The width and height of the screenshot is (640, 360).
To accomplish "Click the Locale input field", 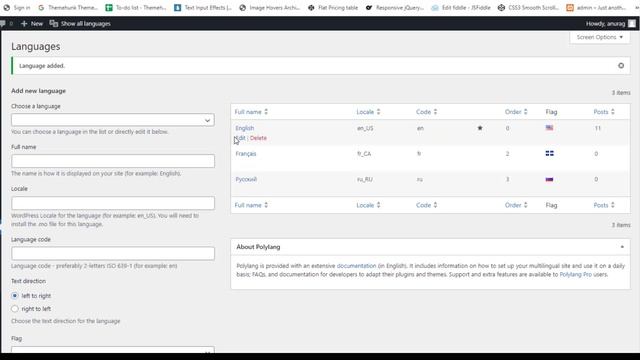I will (113, 203).
